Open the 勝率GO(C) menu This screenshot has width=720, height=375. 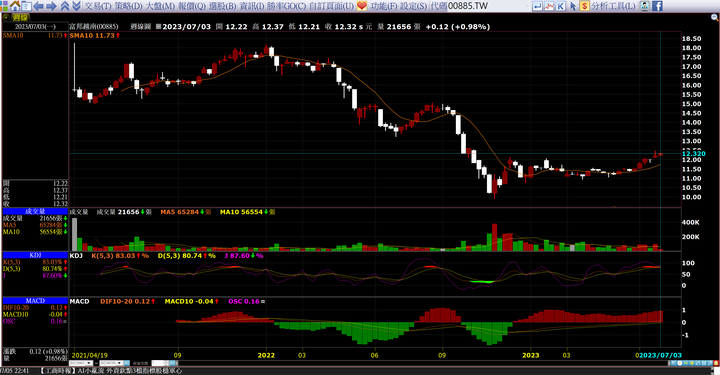tap(287, 6)
